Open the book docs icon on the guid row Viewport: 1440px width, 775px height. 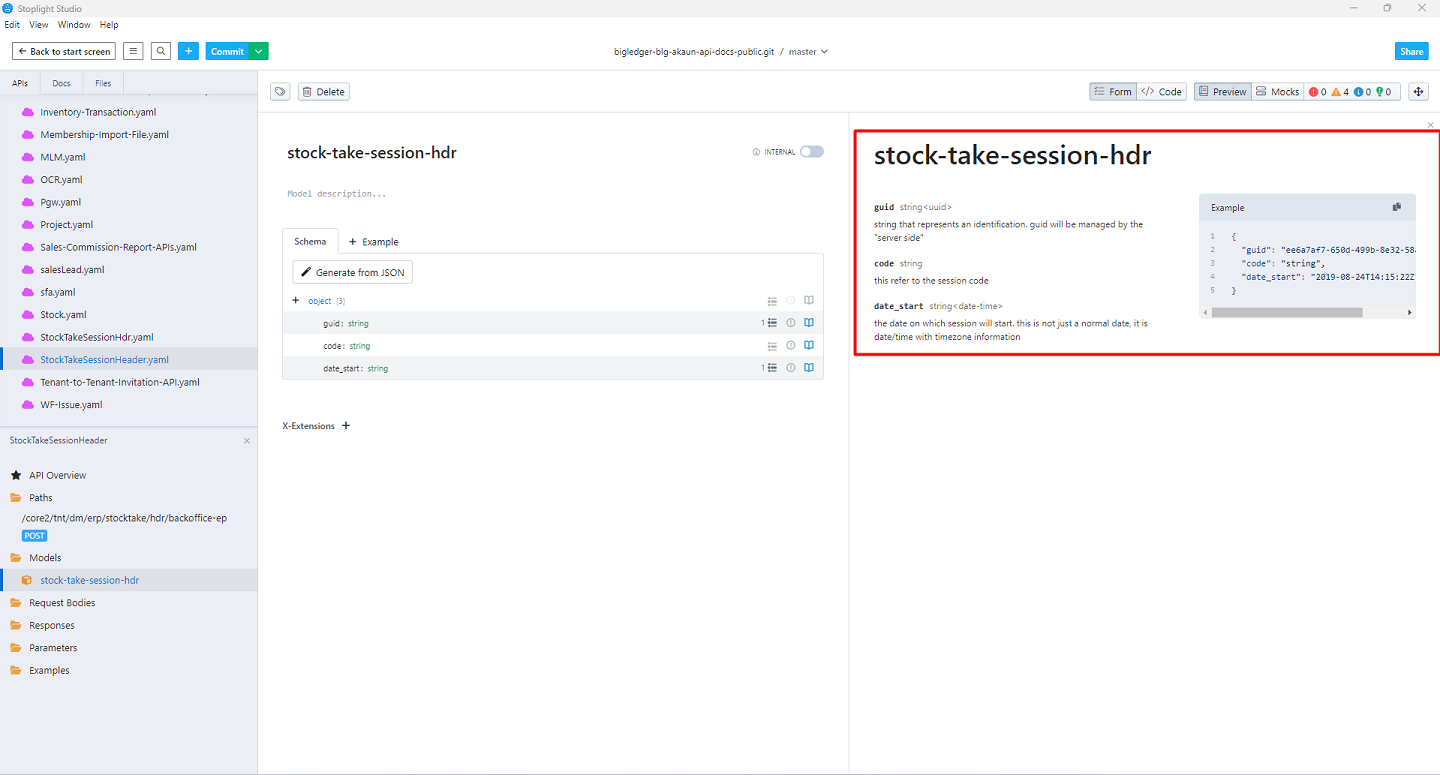click(x=809, y=323)
